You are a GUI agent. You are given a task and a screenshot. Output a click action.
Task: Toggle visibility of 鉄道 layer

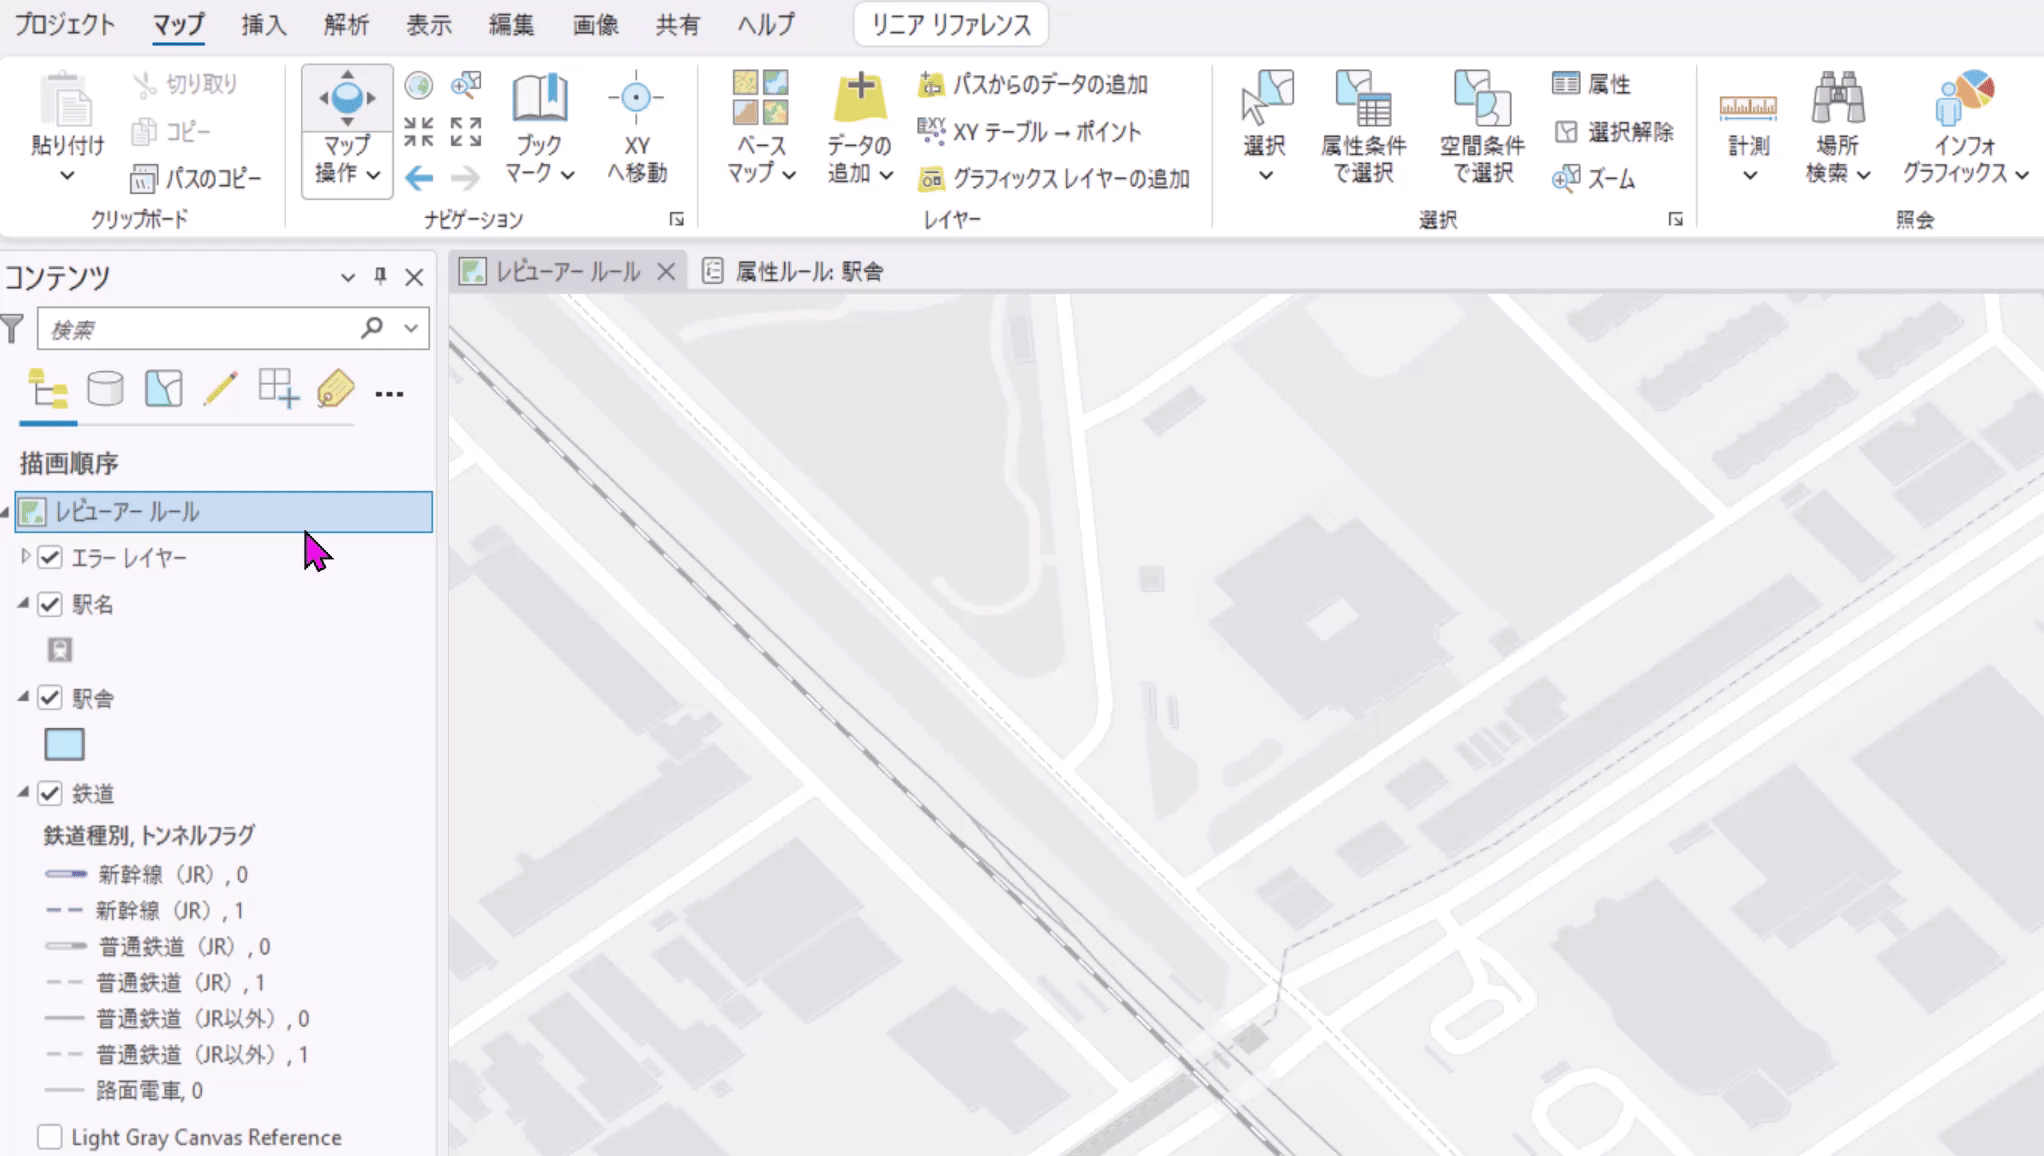50,793
